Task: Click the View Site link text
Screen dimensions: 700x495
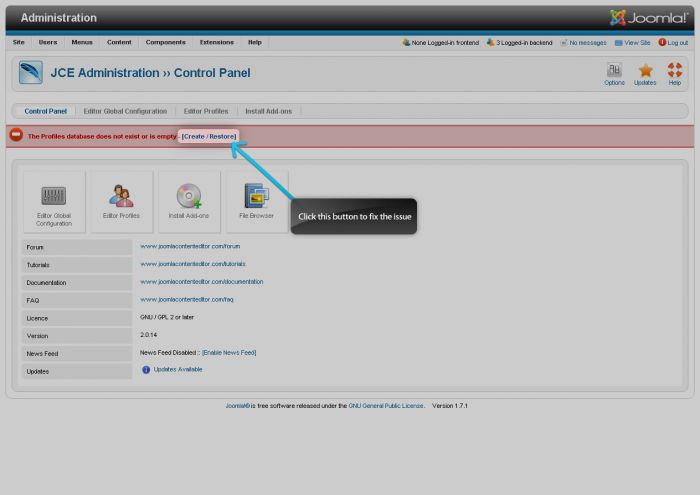Action: tap(637, 43)
